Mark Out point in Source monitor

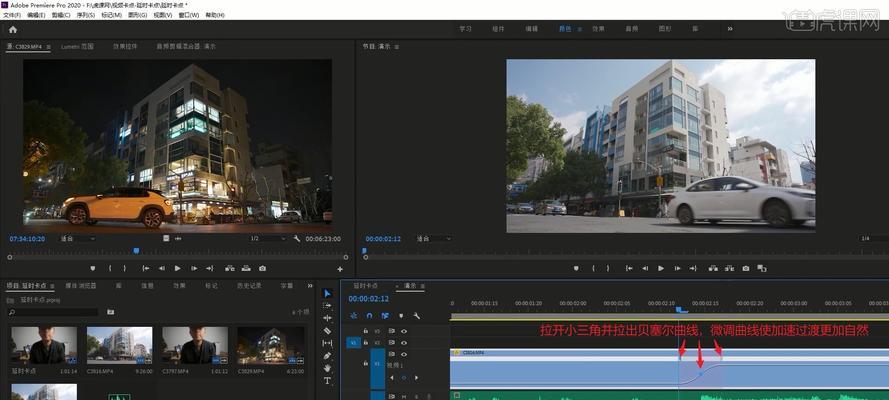(125, 269)
